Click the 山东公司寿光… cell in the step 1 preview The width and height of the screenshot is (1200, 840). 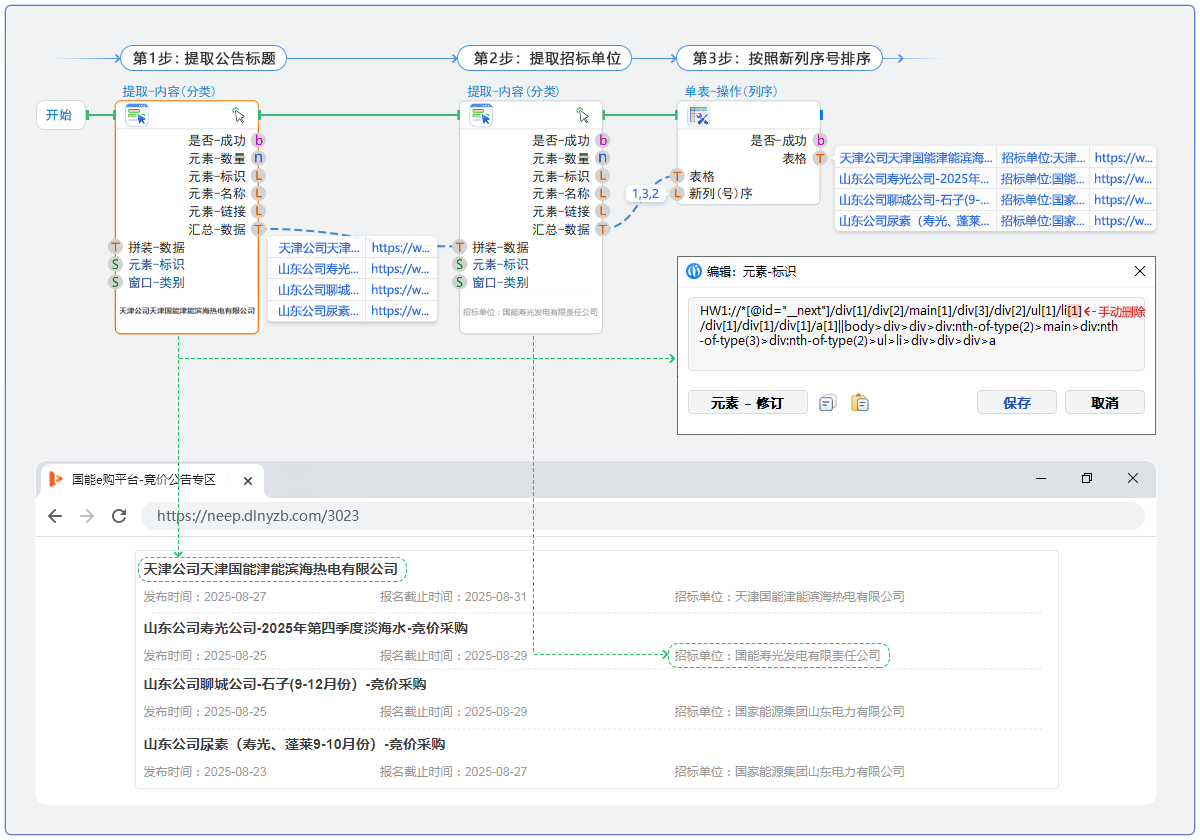point(317,268)
